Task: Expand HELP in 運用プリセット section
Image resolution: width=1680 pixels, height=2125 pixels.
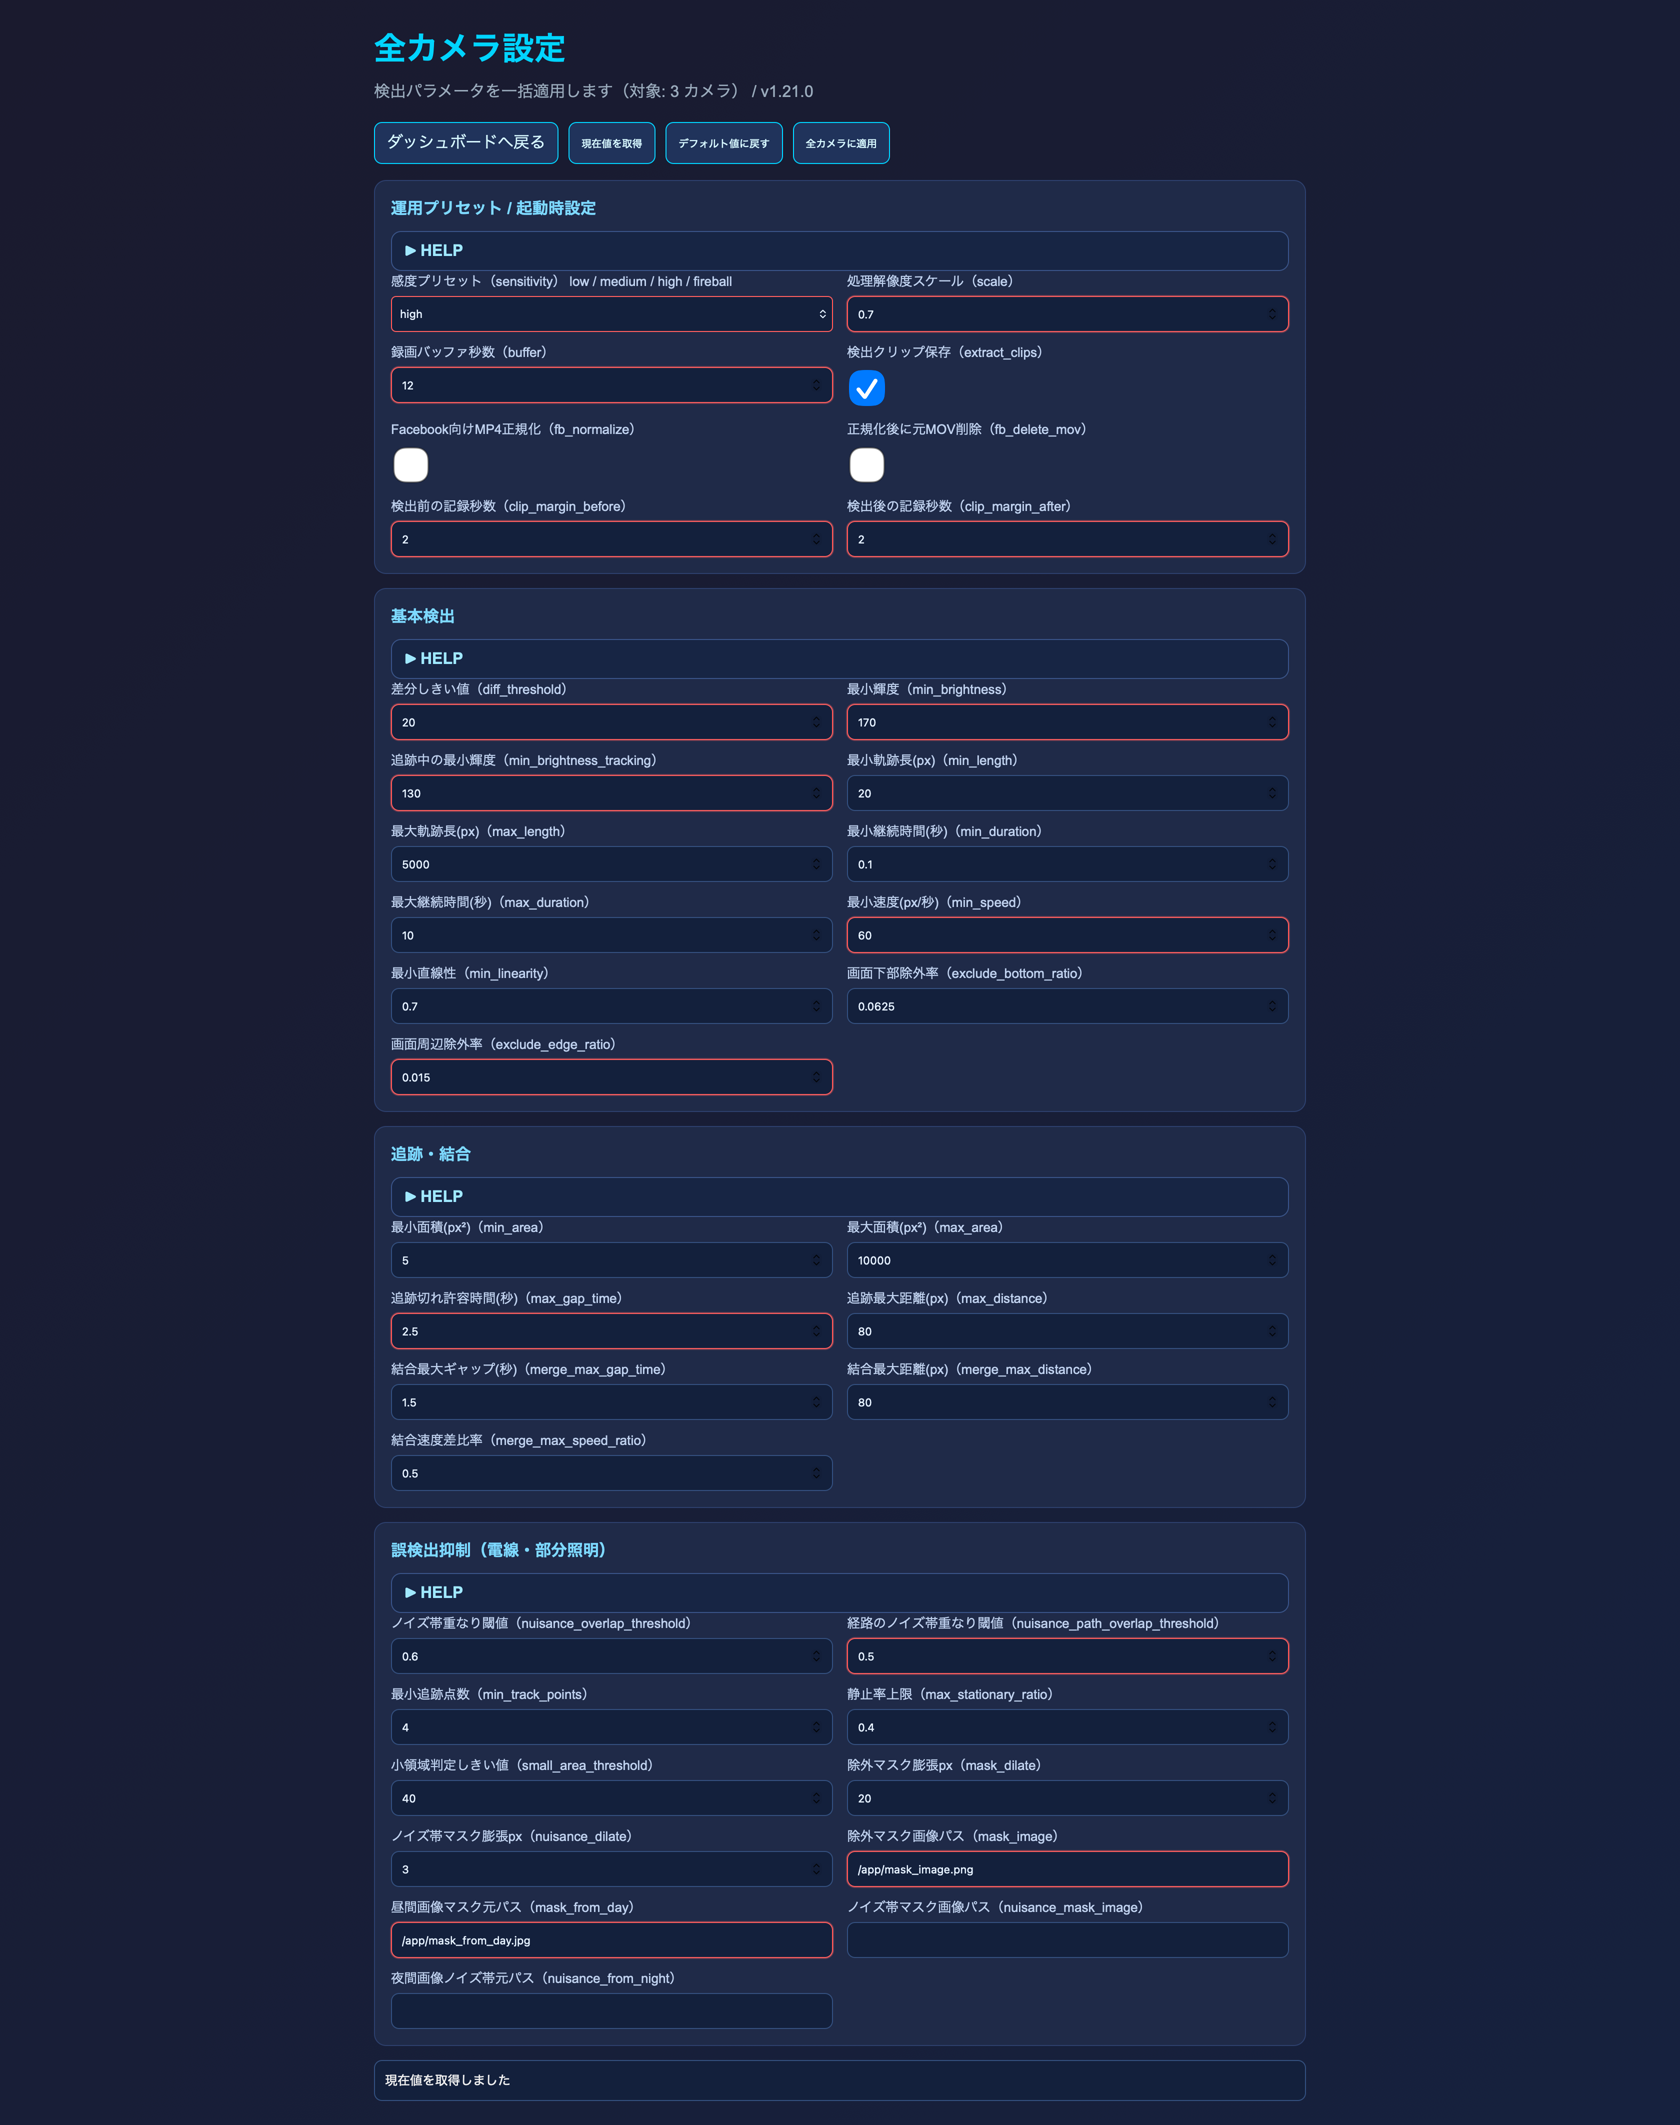Action: click(x=434, y=251)
